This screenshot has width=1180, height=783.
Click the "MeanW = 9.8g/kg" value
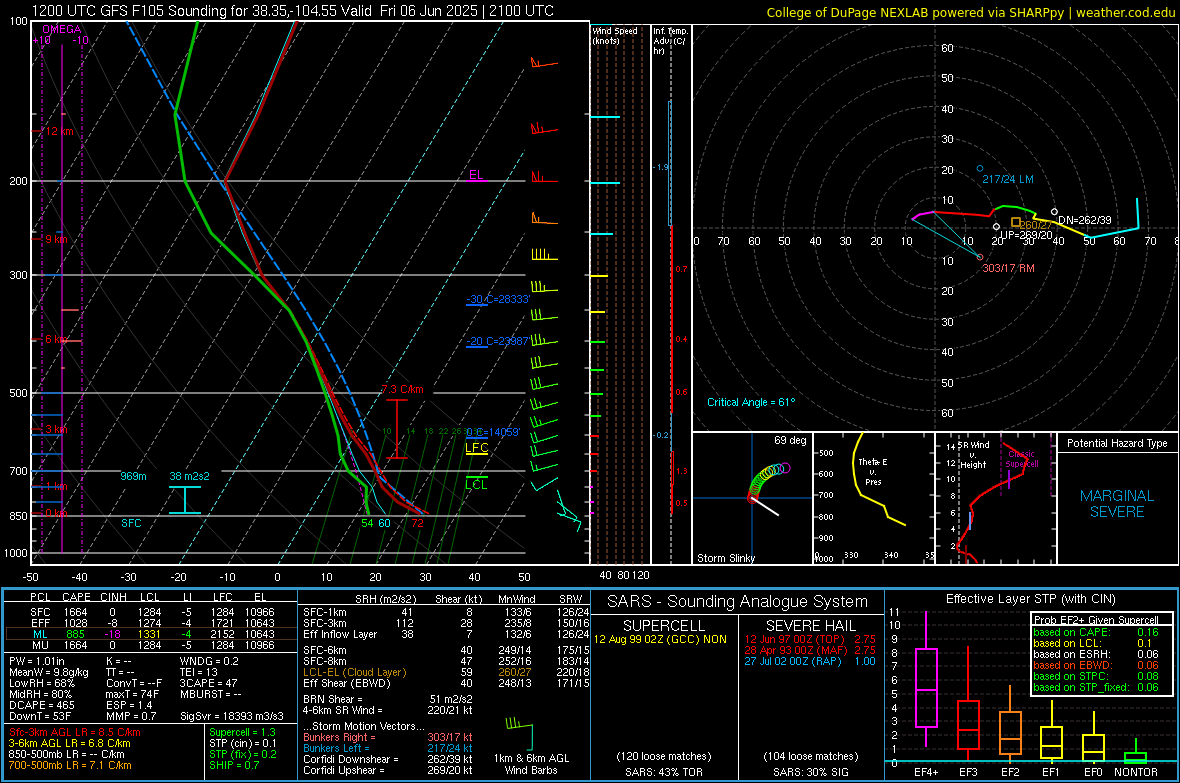(x=48, y=672)
